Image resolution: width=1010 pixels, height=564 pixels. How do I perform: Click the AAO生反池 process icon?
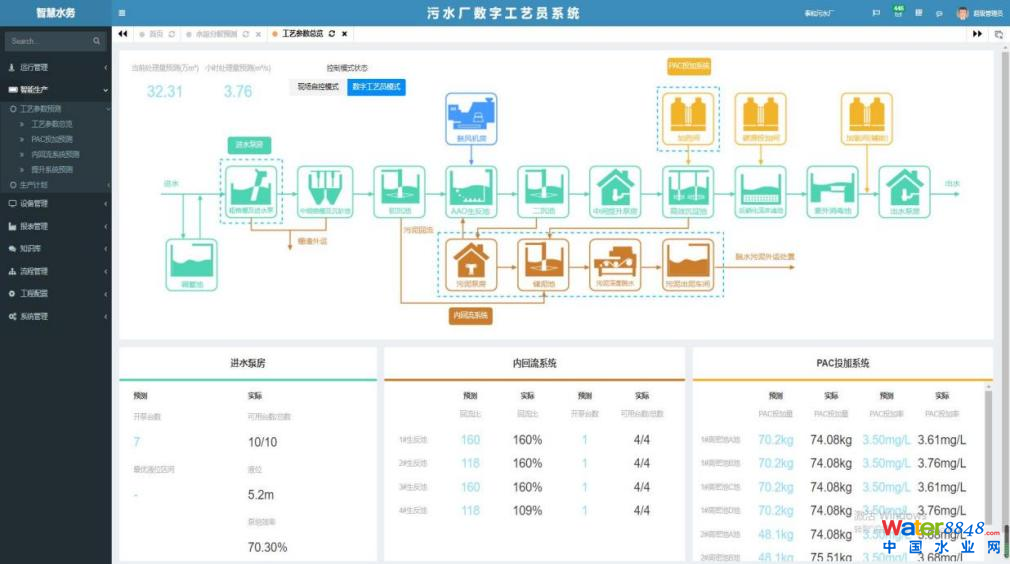point(469,188)
